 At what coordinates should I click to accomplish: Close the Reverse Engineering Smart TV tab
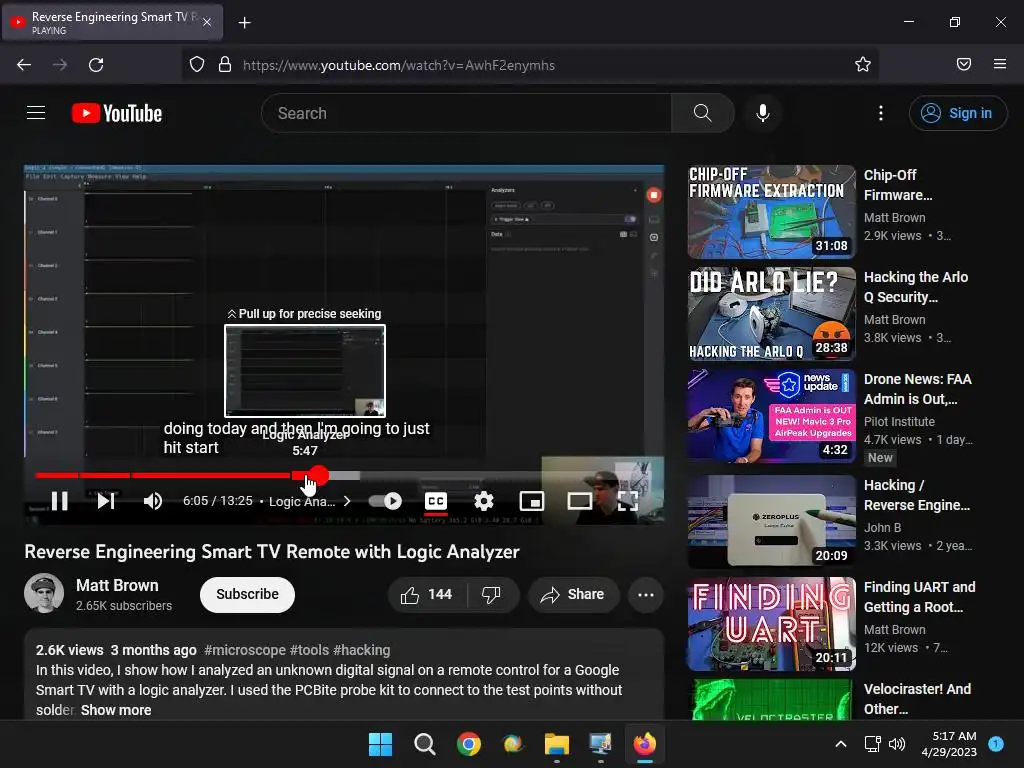tap(207, 22)
